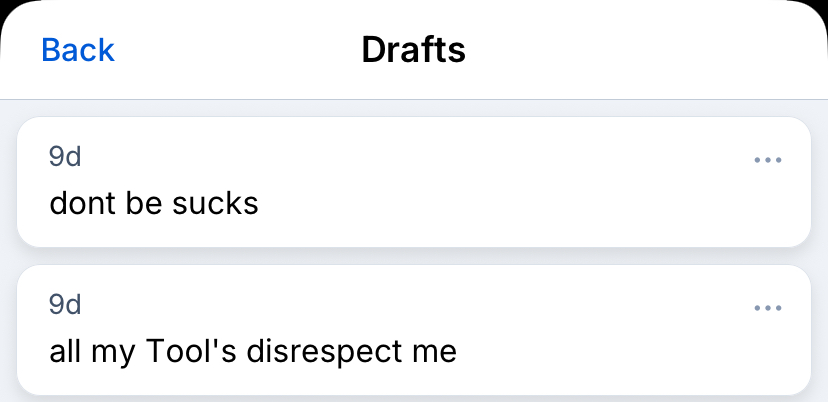
Task: Click the word "all" starting the second draft
Action: pos(64,352)
